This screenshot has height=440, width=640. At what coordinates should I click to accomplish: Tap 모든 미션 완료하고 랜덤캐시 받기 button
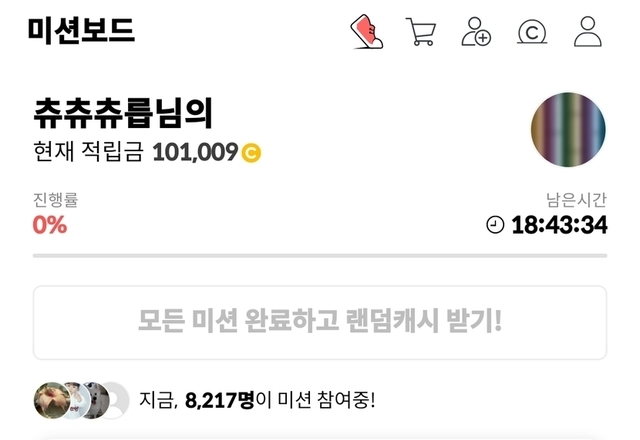pos(320,322)
